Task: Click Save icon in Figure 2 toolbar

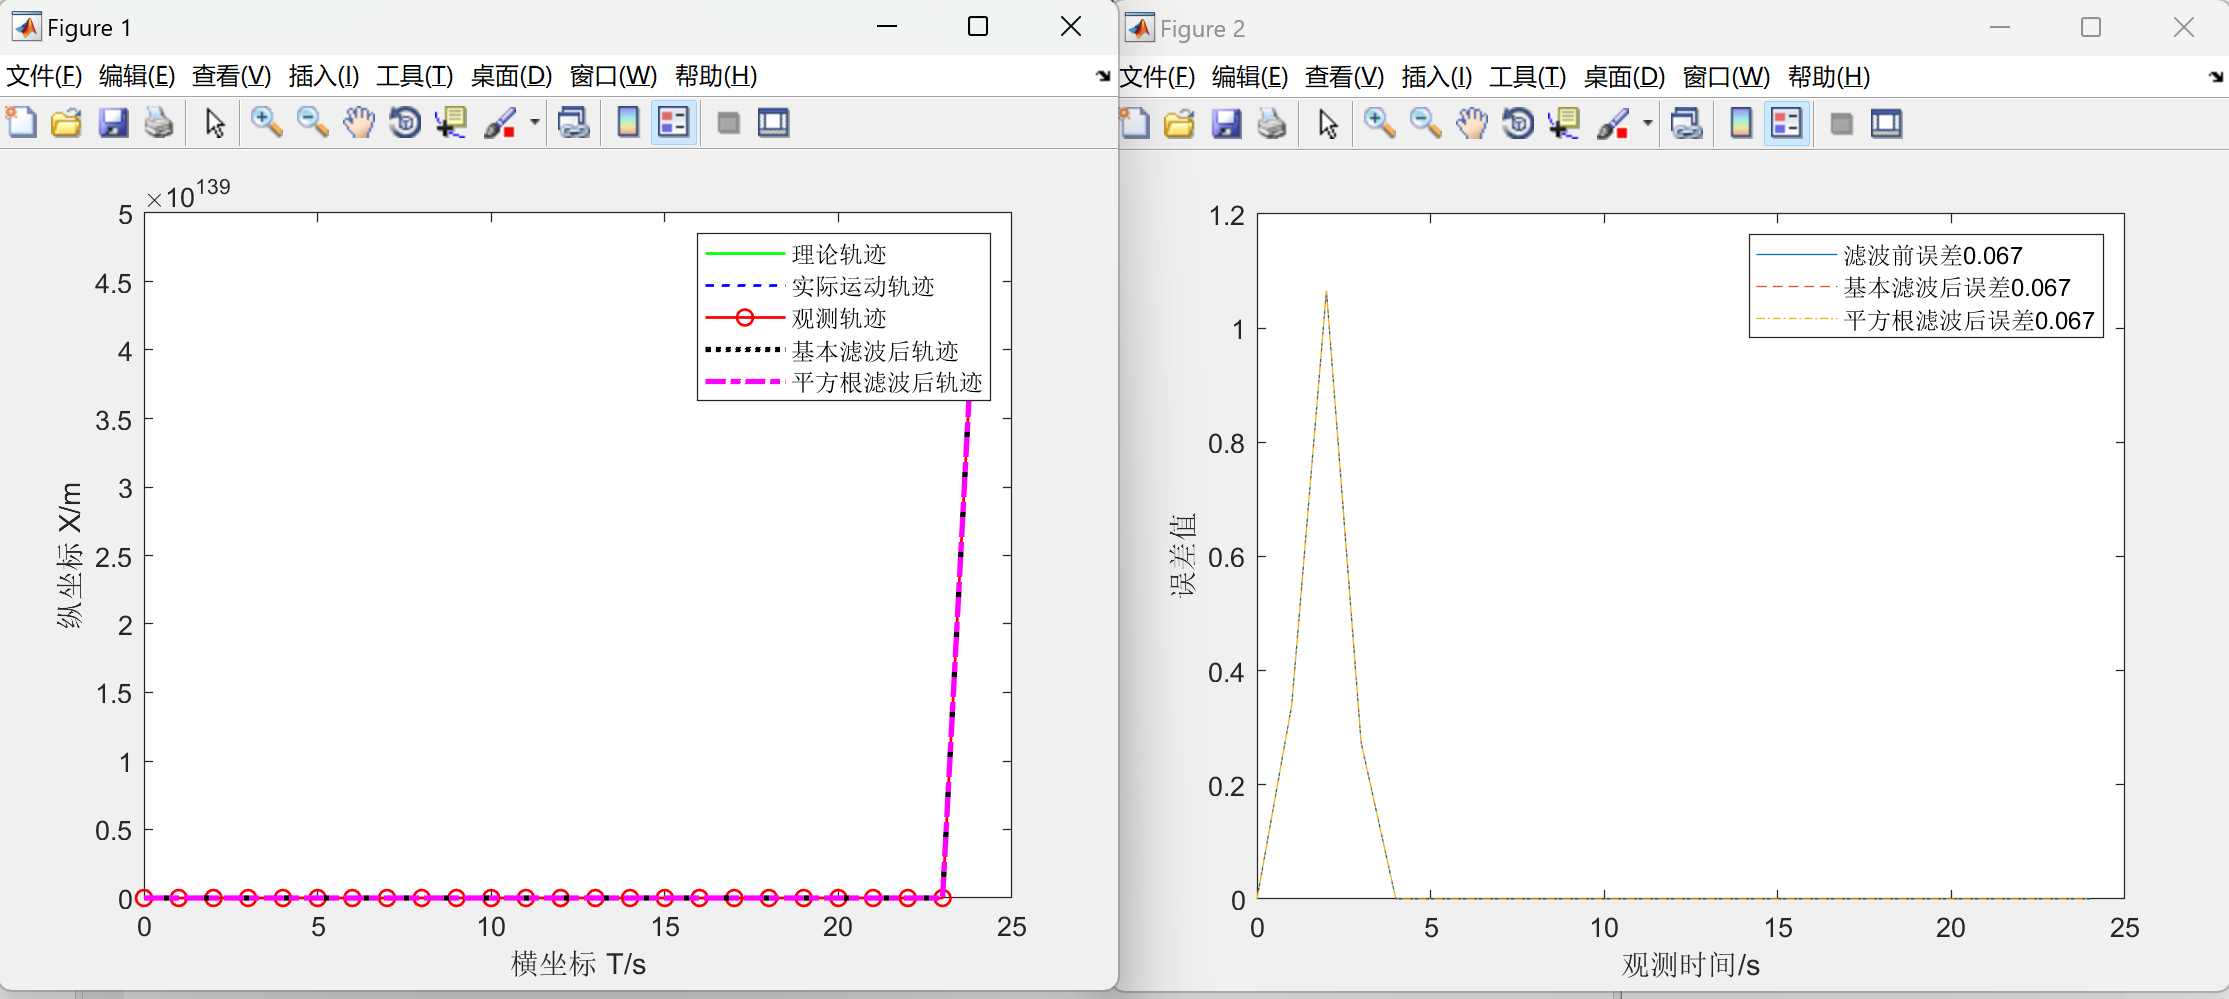Action: tap(1226, 124)
